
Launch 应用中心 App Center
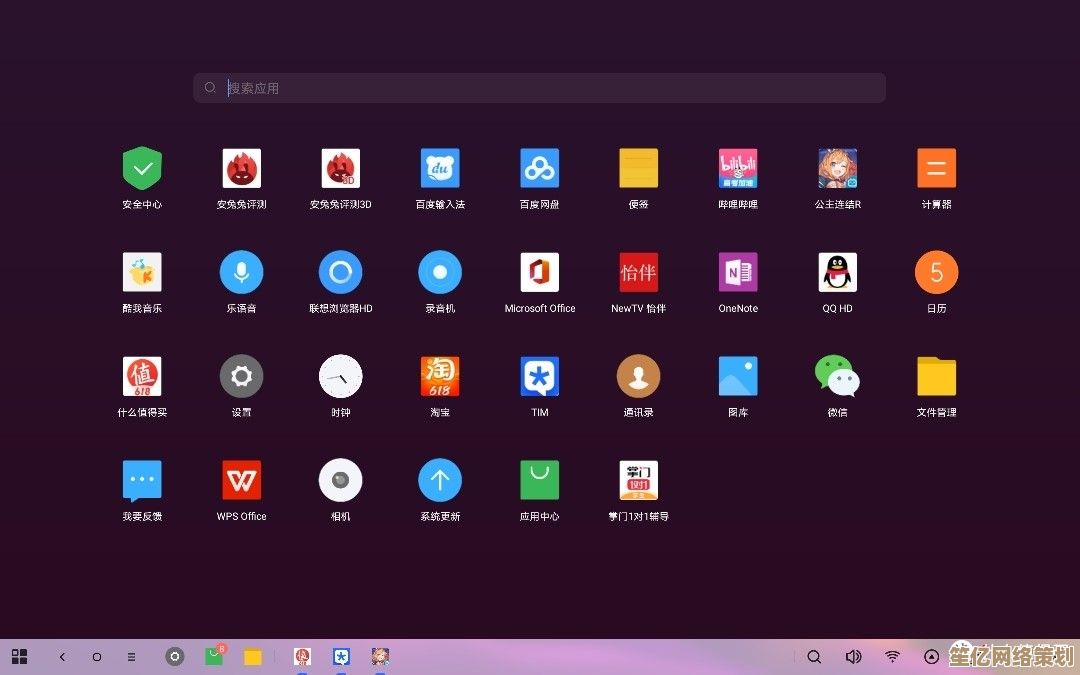(x=539, y=480)
